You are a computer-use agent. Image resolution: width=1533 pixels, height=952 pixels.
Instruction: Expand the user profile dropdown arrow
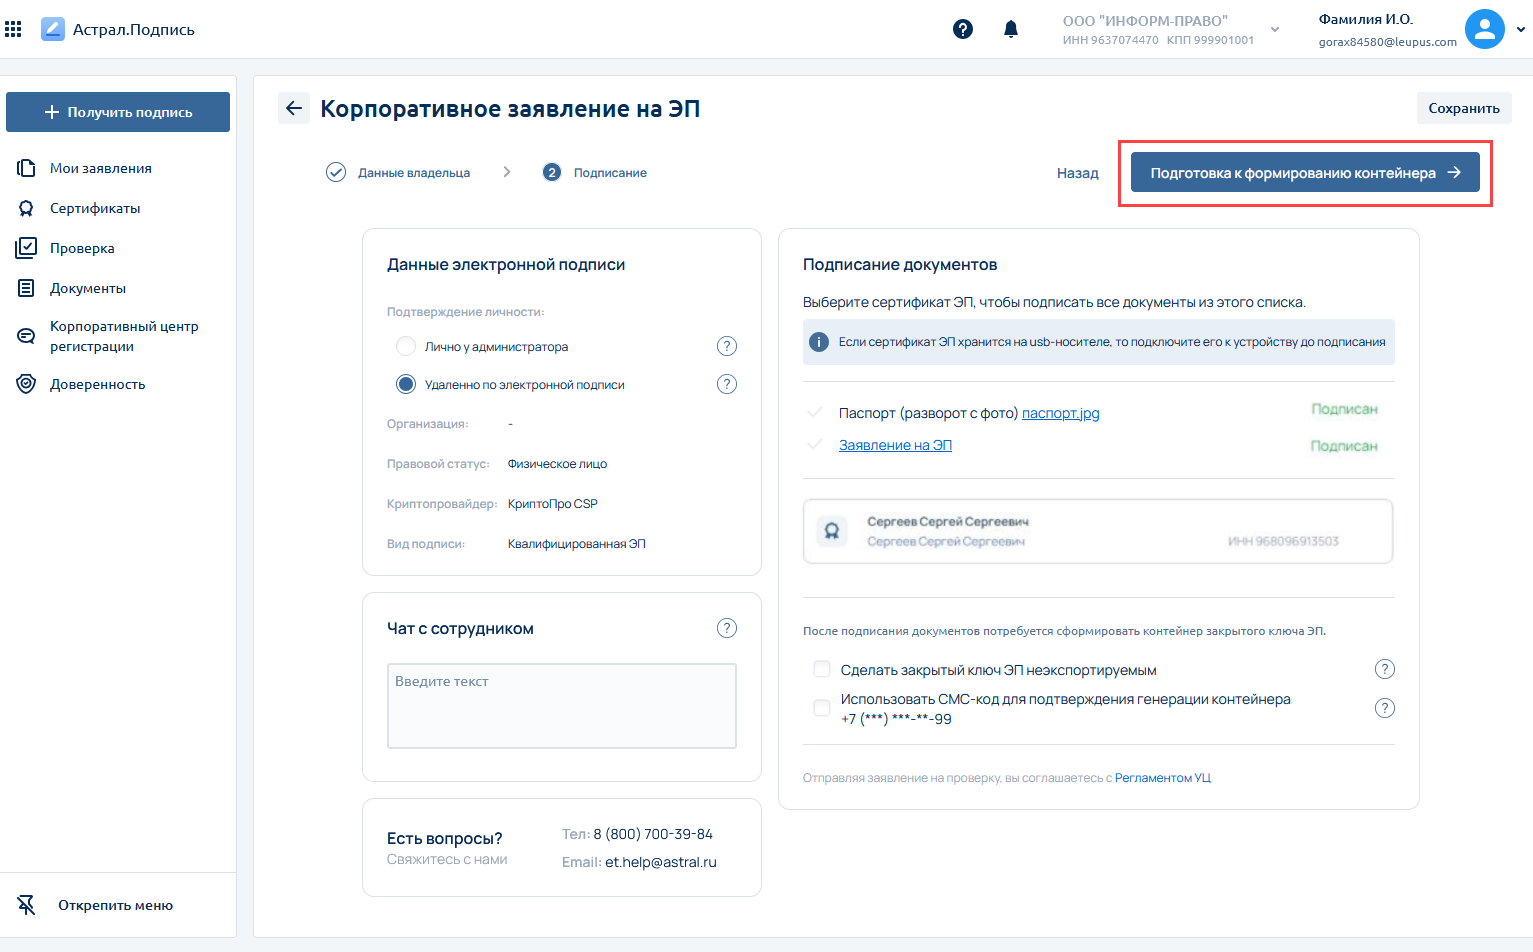coord(1521,30)
